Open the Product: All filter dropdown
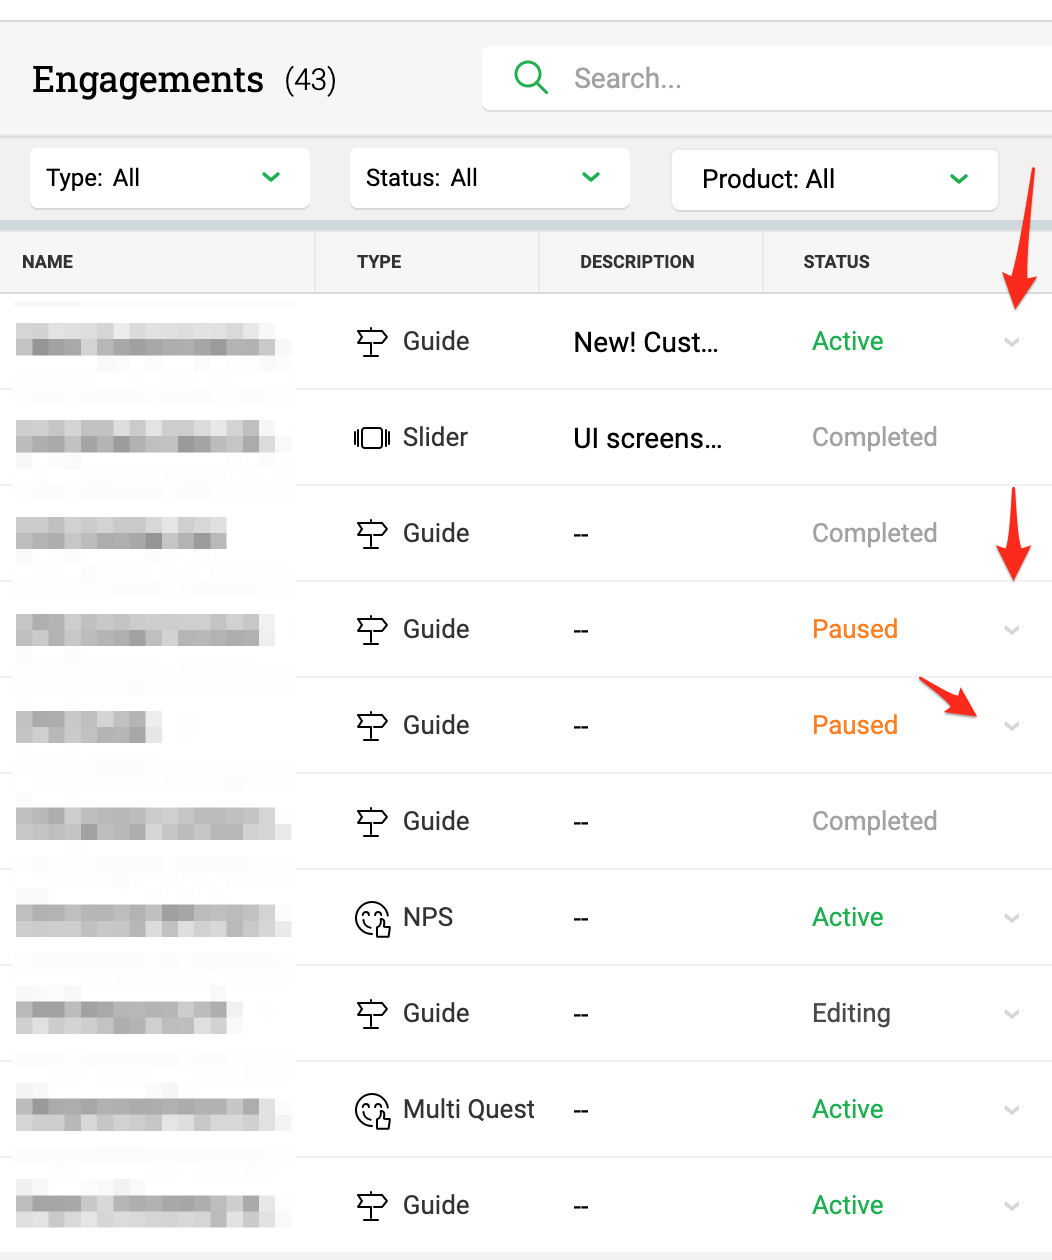The image size is (1052, 1260). (x=835, y=180)
